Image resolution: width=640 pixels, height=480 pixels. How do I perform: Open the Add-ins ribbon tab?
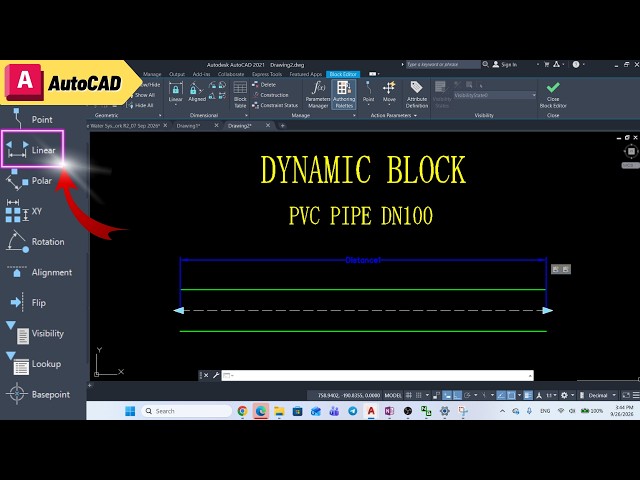coord(201,74)
